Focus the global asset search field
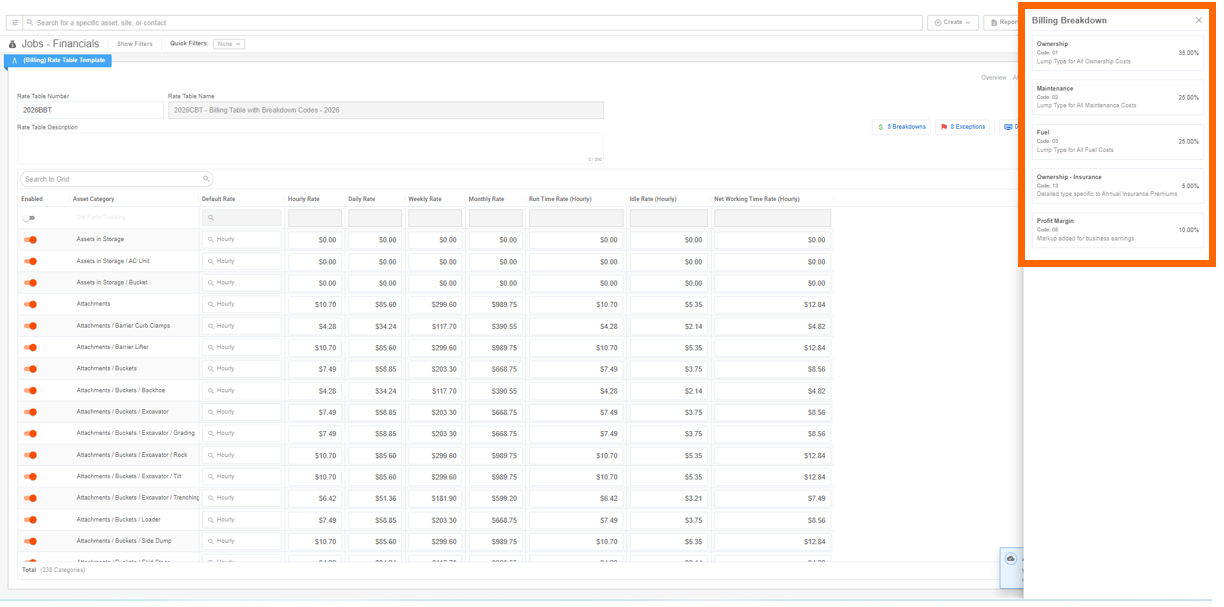The height and width of the screenshot is (607, 1224). (x=472, y=22)
